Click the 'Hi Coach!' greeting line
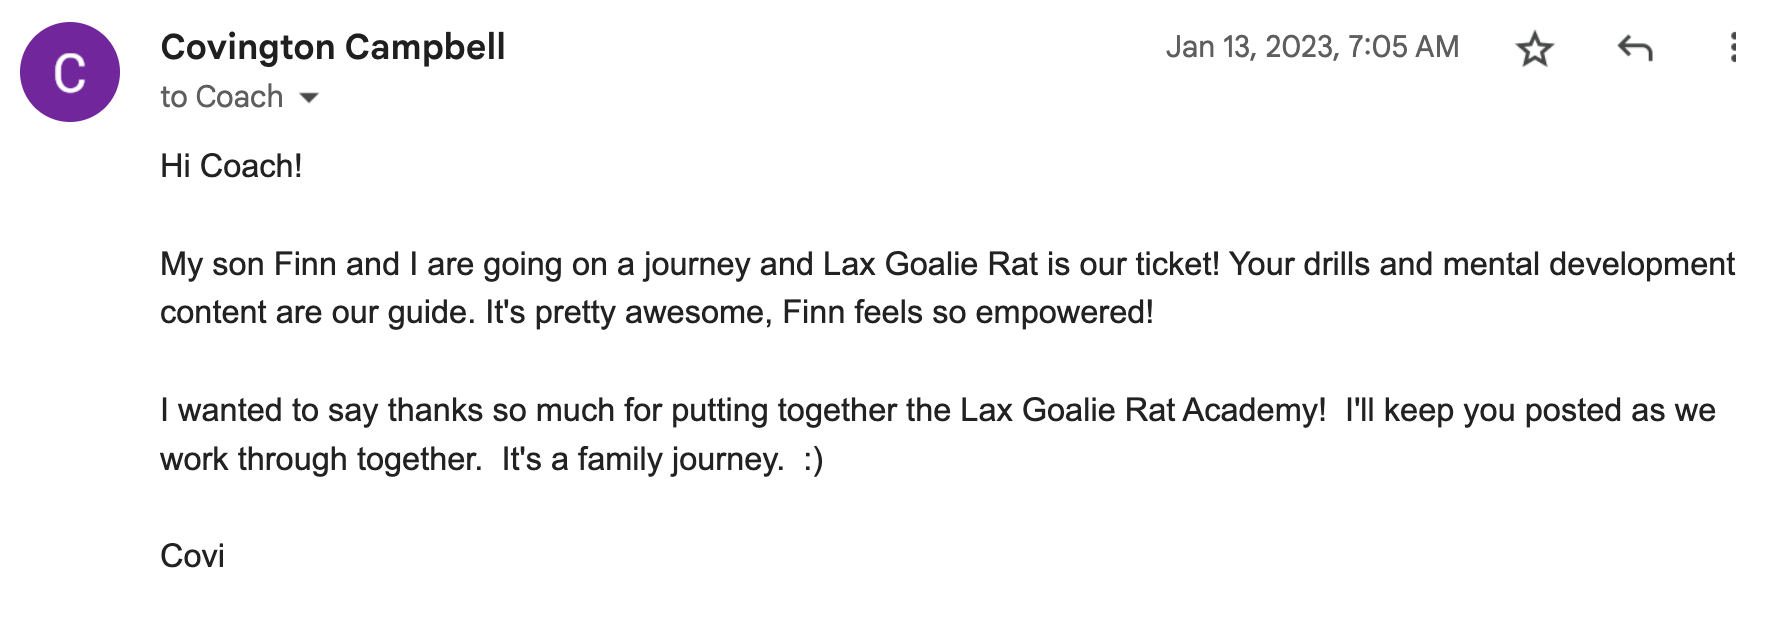Viewport: 1768px width, 632px height. click(231, 166)
